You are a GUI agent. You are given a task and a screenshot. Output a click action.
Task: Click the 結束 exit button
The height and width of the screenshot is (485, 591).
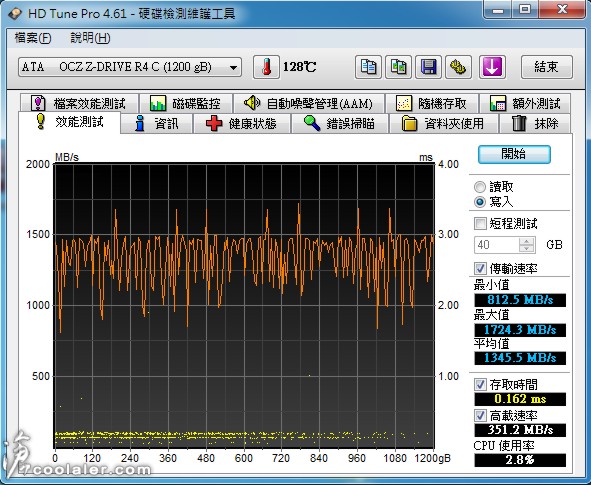tap(547, 67)
